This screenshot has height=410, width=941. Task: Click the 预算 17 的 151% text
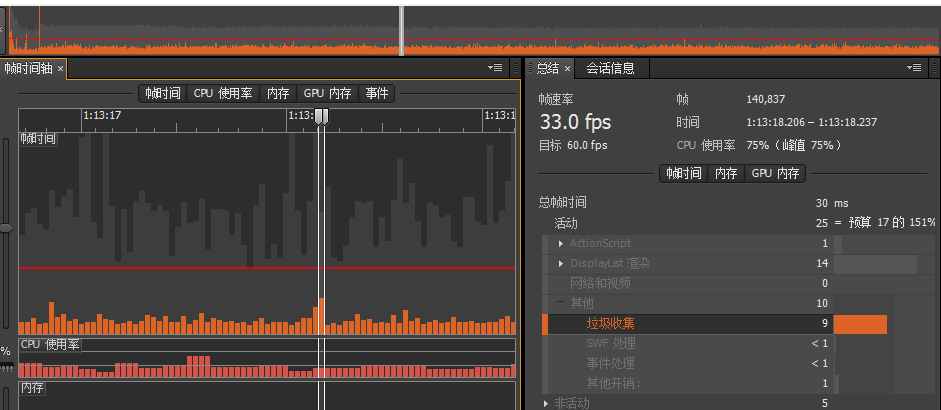click(x=892, y=223)
